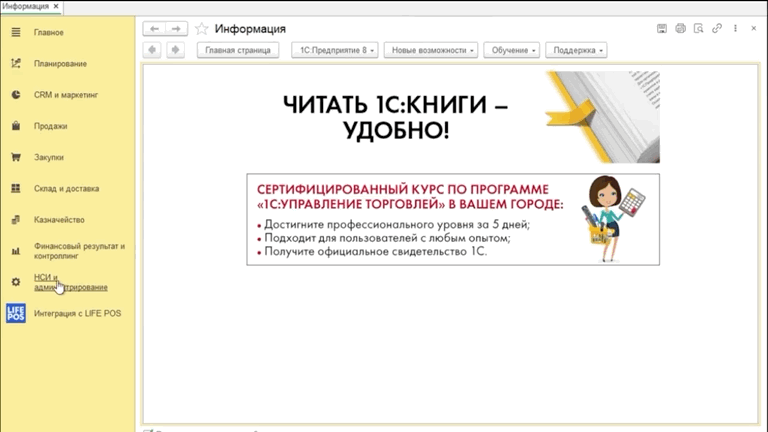
Task: Go back with left arrow button
Action: pyautogui.click(x=154, y=29)
